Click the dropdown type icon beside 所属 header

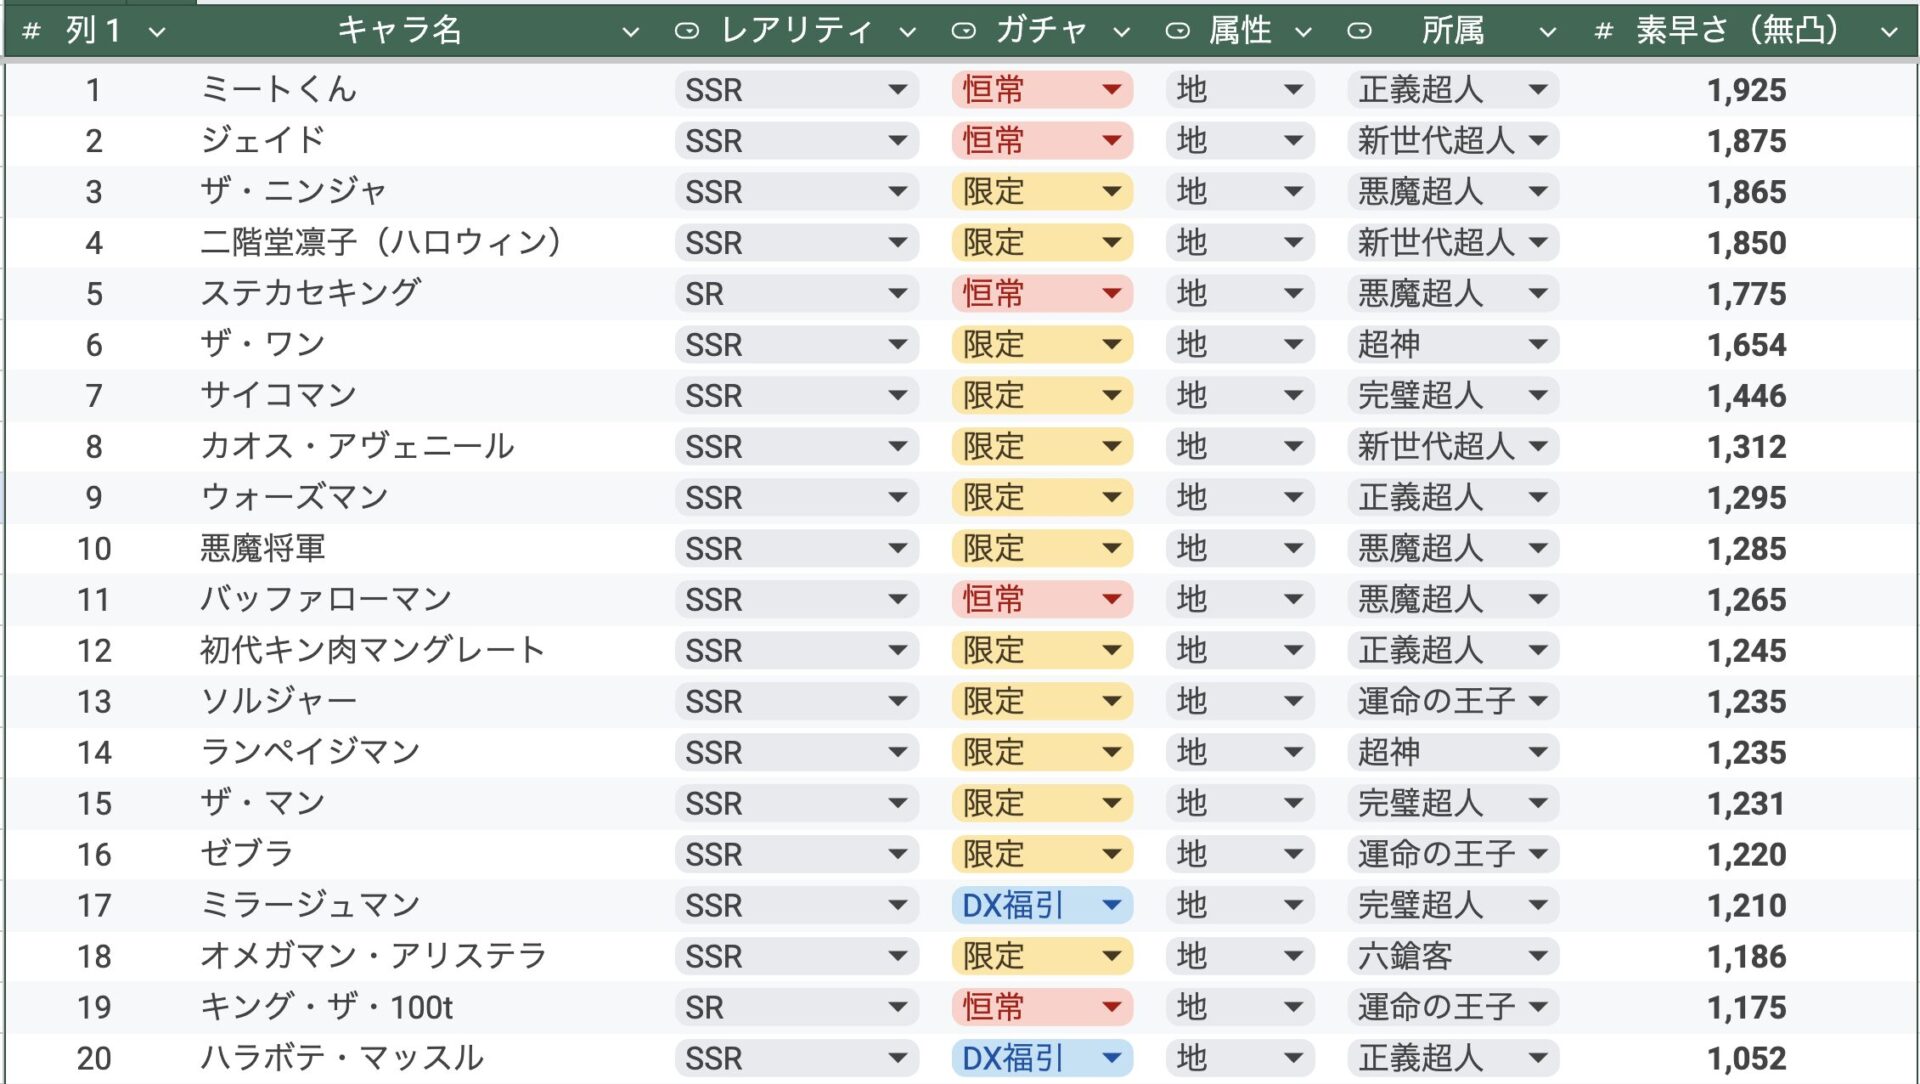[1359, 32]
